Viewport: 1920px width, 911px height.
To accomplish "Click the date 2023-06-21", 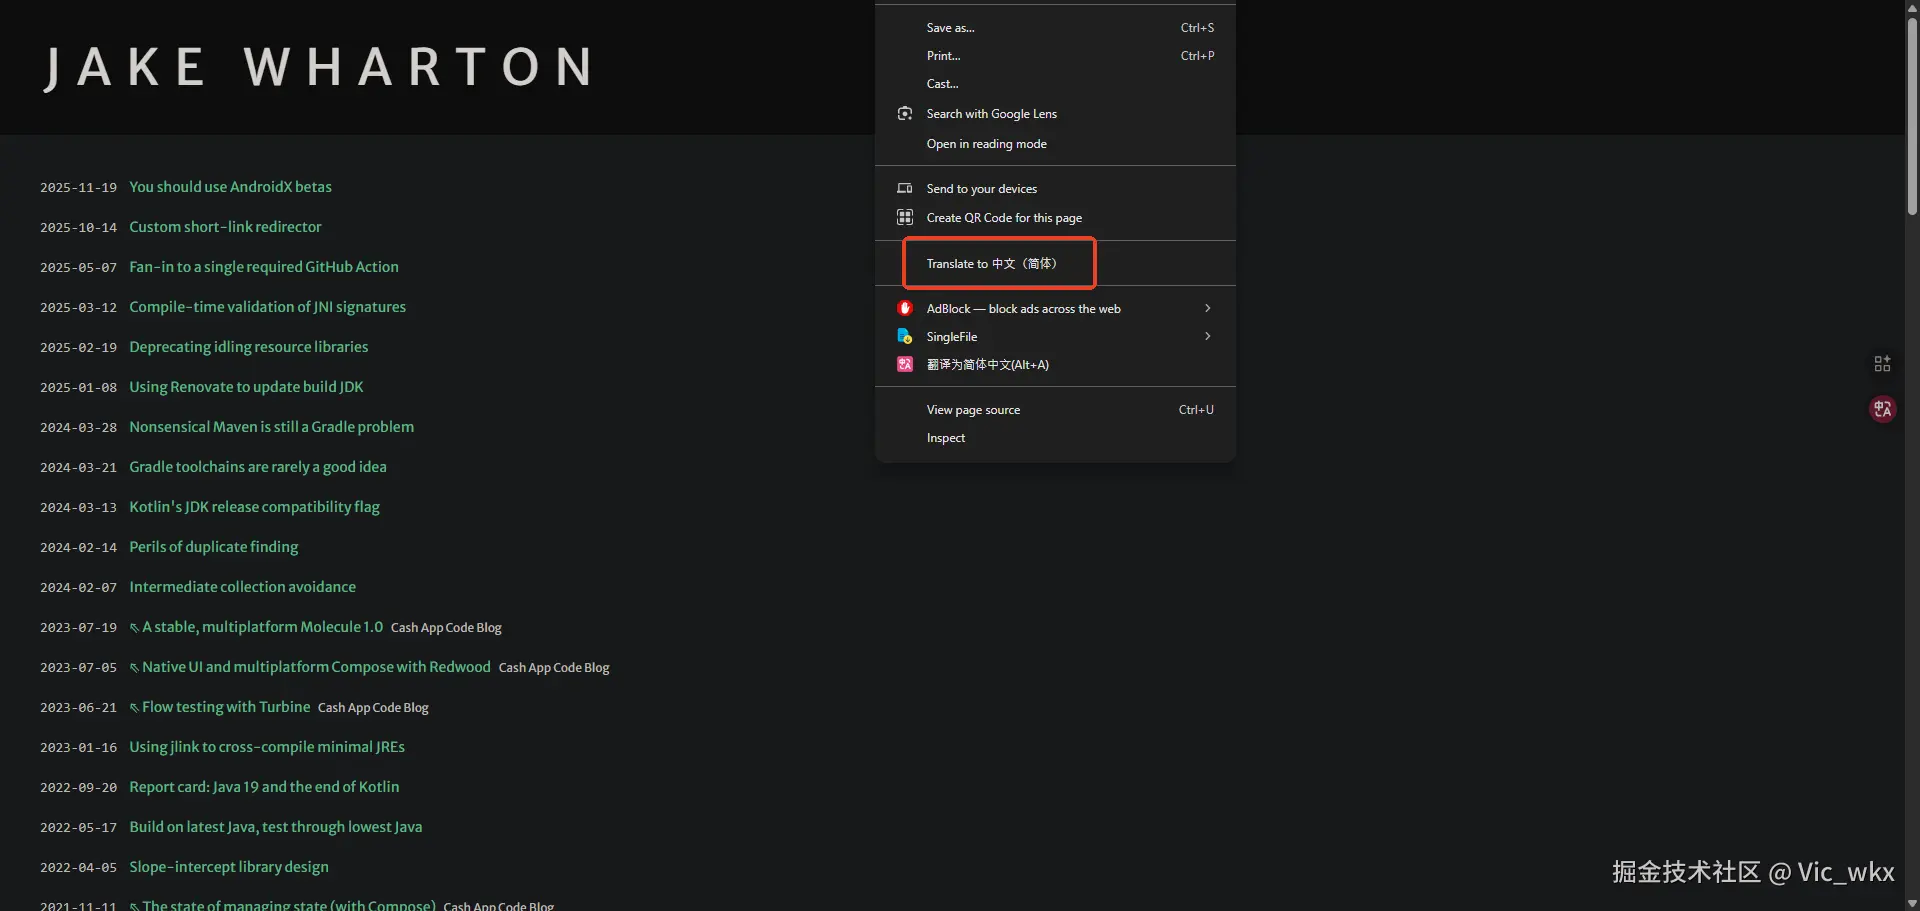I will pos(78,708).
